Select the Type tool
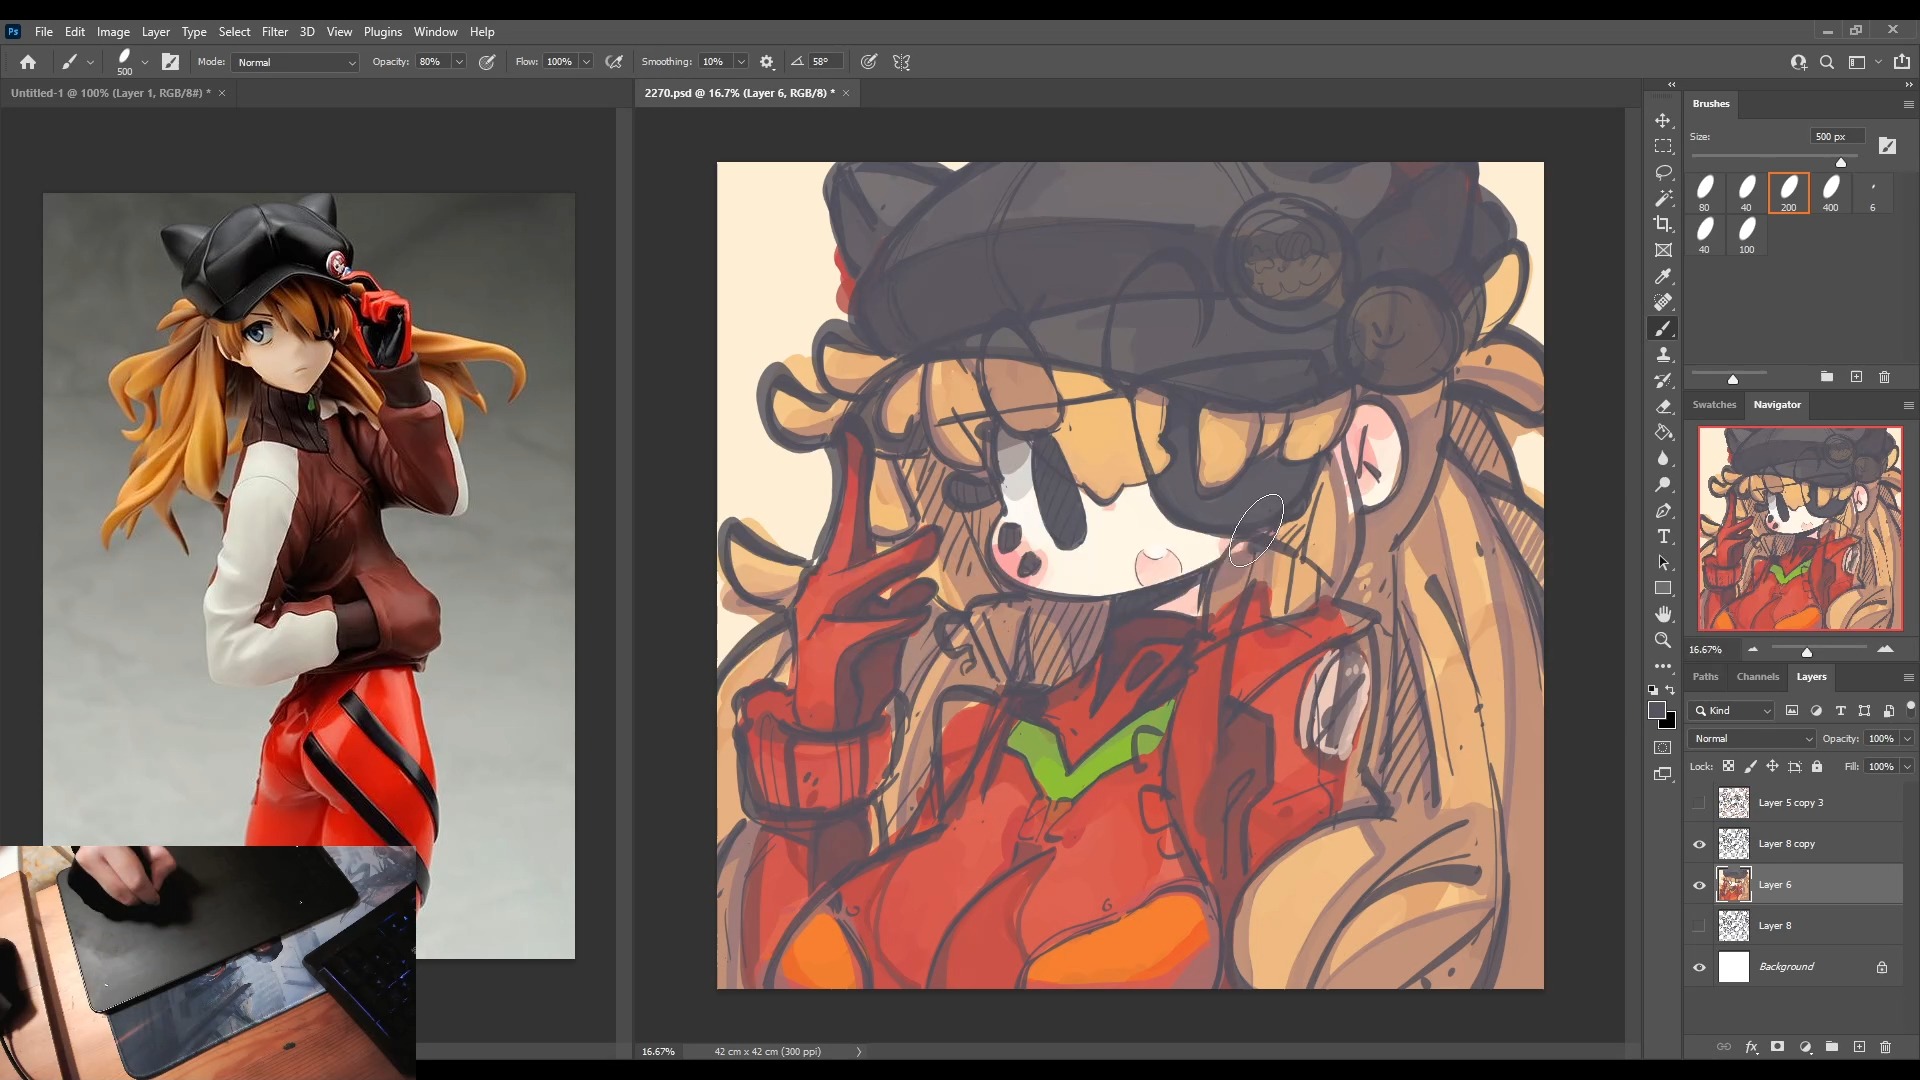 (1663, 537)
